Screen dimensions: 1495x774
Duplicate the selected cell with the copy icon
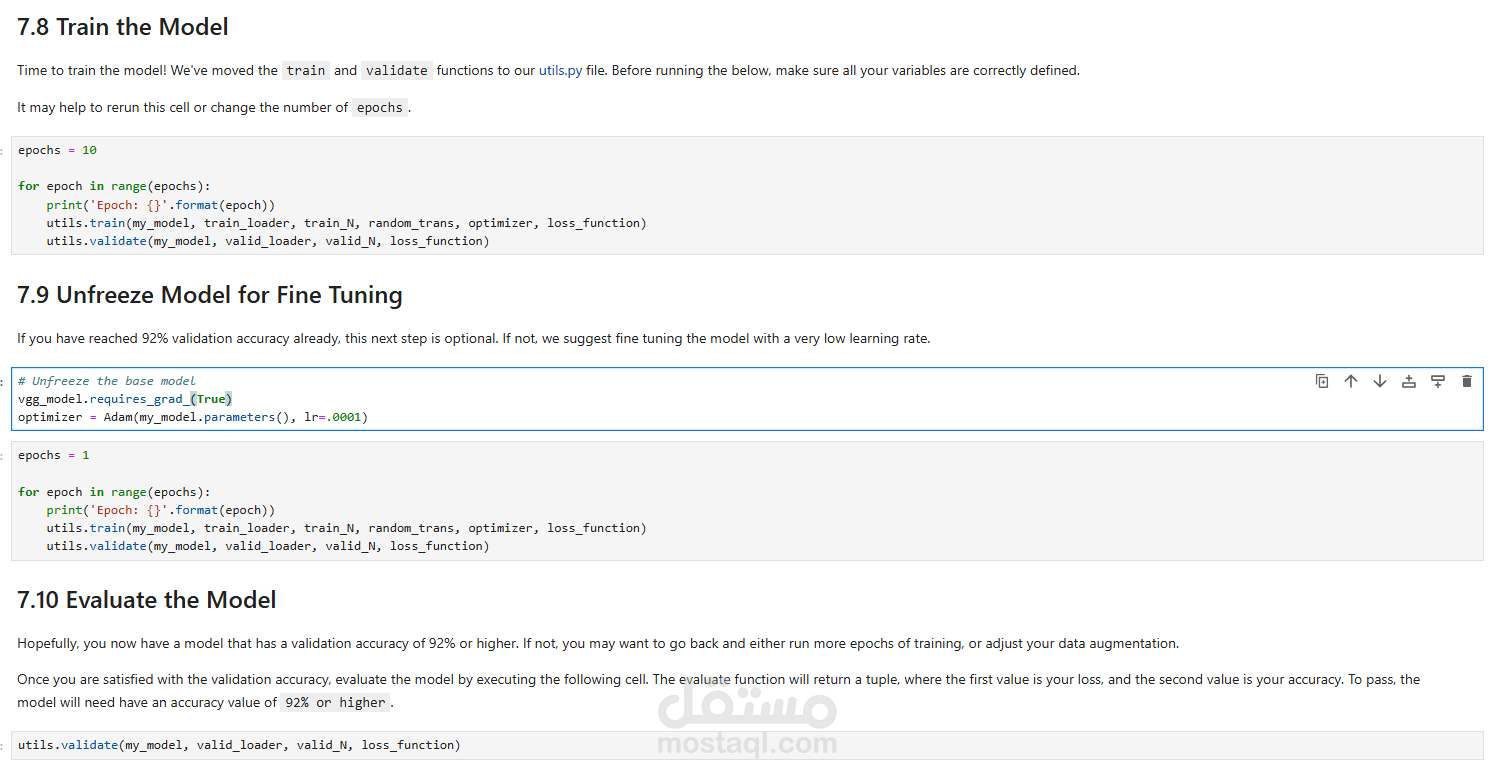1322,381
